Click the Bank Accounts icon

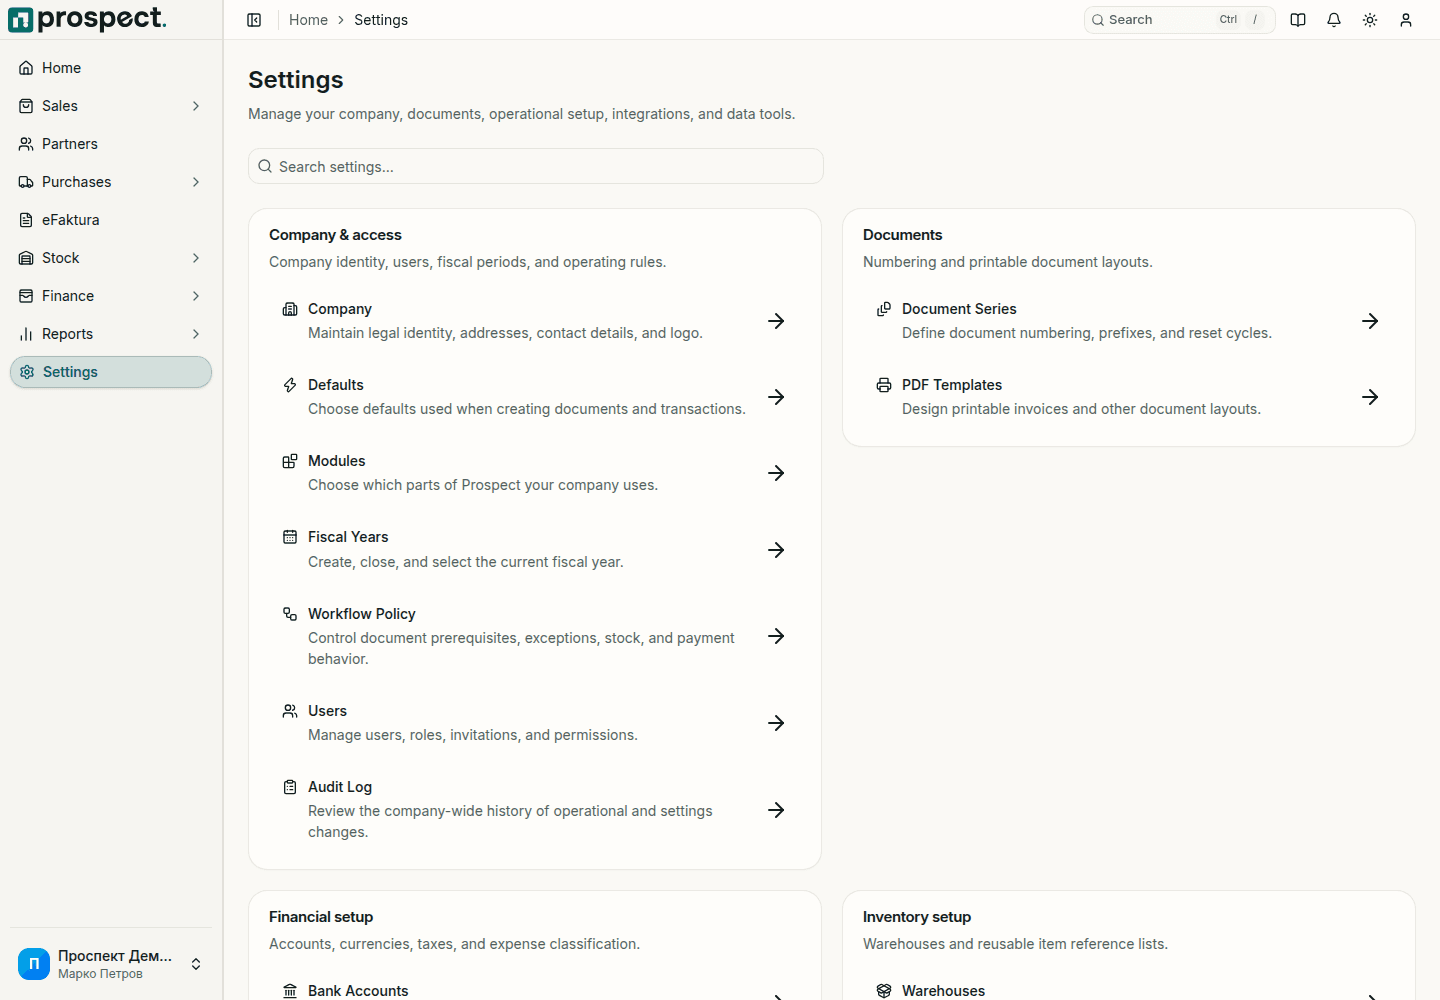(290, 991)
